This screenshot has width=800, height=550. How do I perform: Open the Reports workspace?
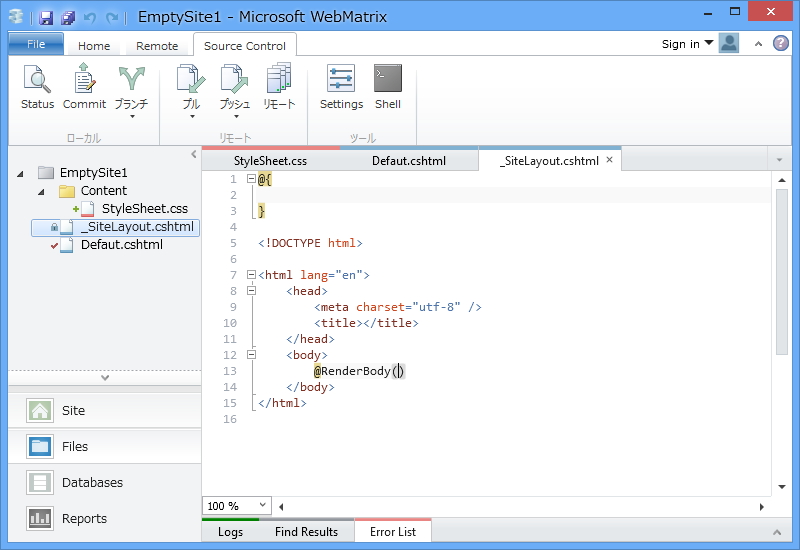(x=105, y=518)
